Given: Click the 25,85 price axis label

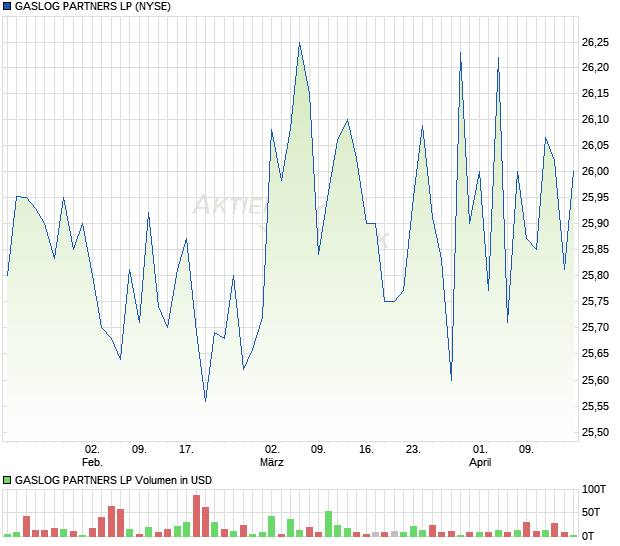Looking at the screenshot, I should coord(595,249).
